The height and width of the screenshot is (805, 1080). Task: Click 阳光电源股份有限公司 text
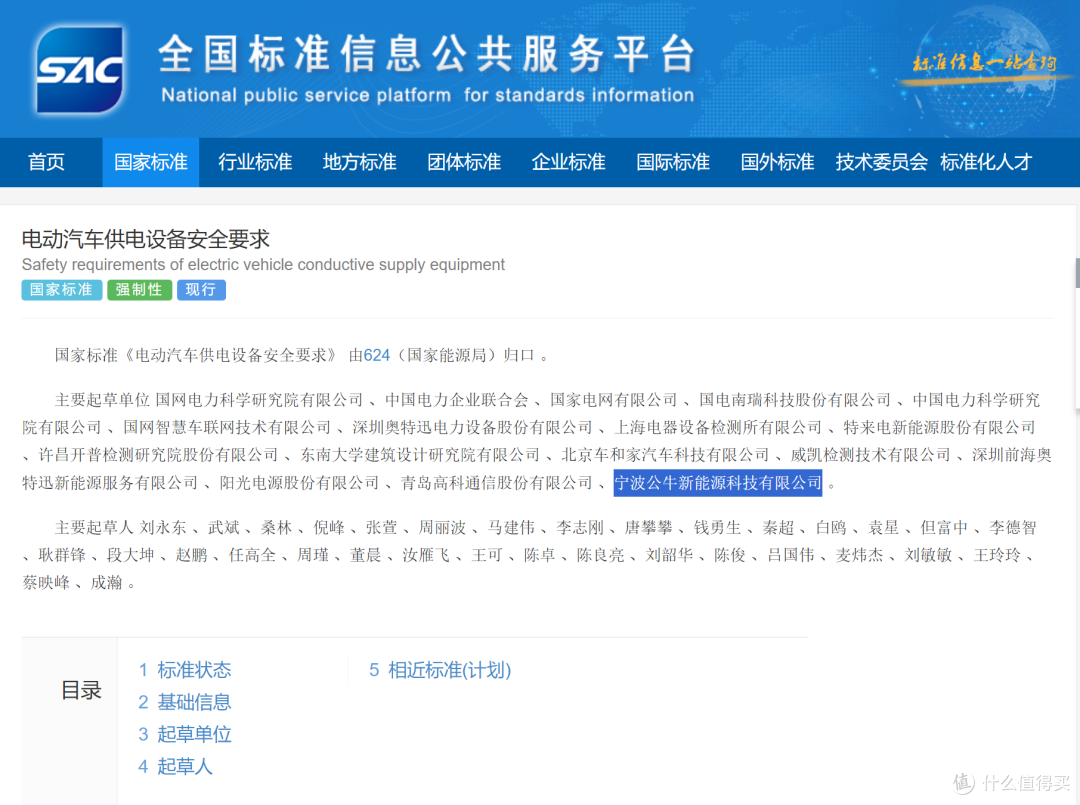click(x=300, y=483)
